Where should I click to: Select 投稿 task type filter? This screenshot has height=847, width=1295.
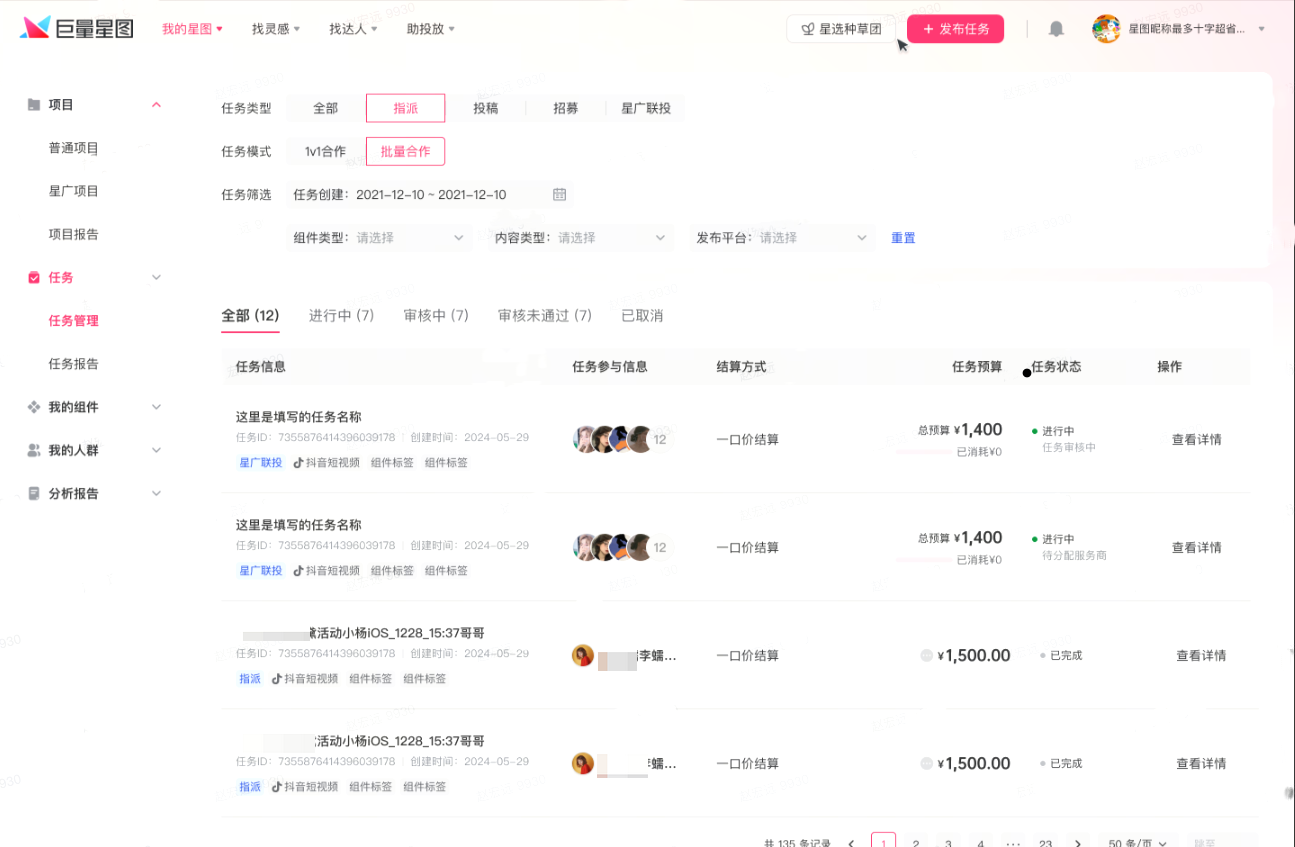486,108
